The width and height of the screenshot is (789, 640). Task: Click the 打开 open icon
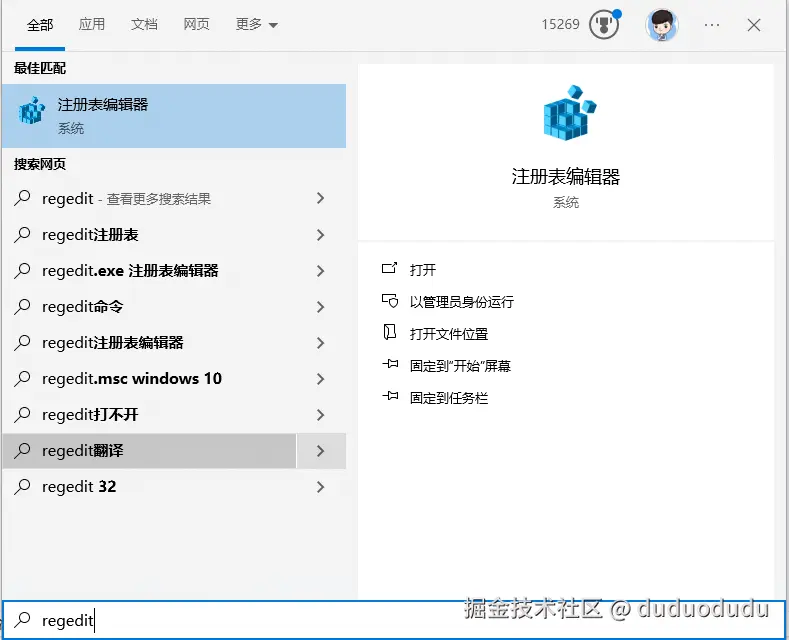pyautogui.click(x=389, y=268)
